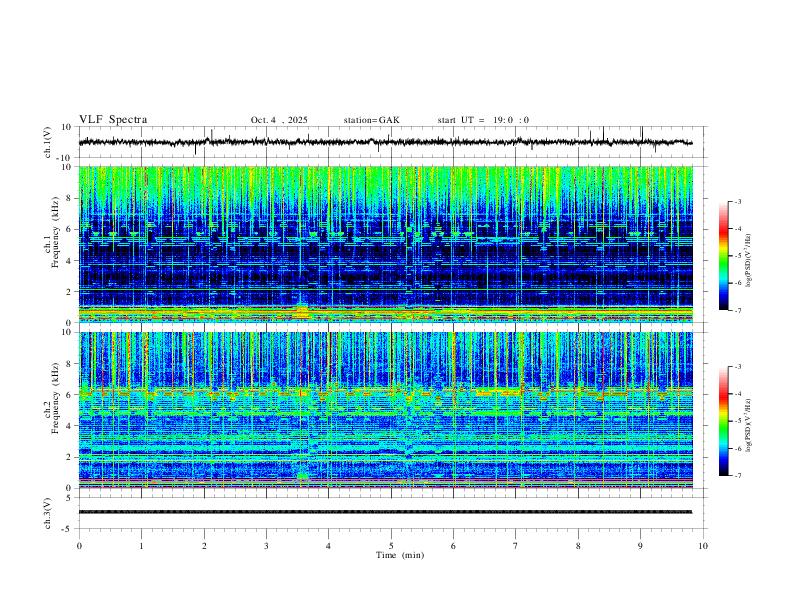Click the ch.1 voltage waveform trace

[x=385, y=142]
